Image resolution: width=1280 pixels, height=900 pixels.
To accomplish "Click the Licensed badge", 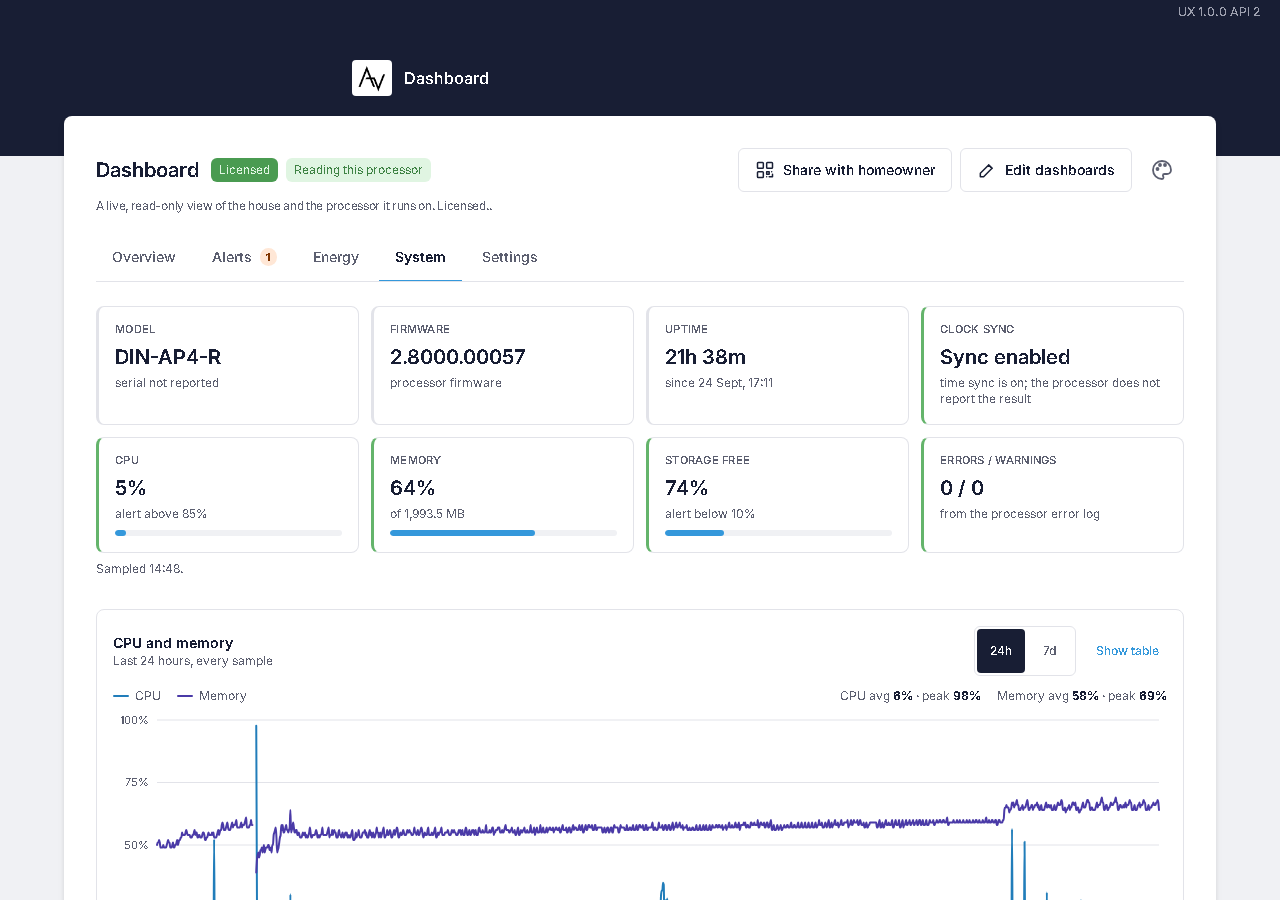I will tap(244, 170).
